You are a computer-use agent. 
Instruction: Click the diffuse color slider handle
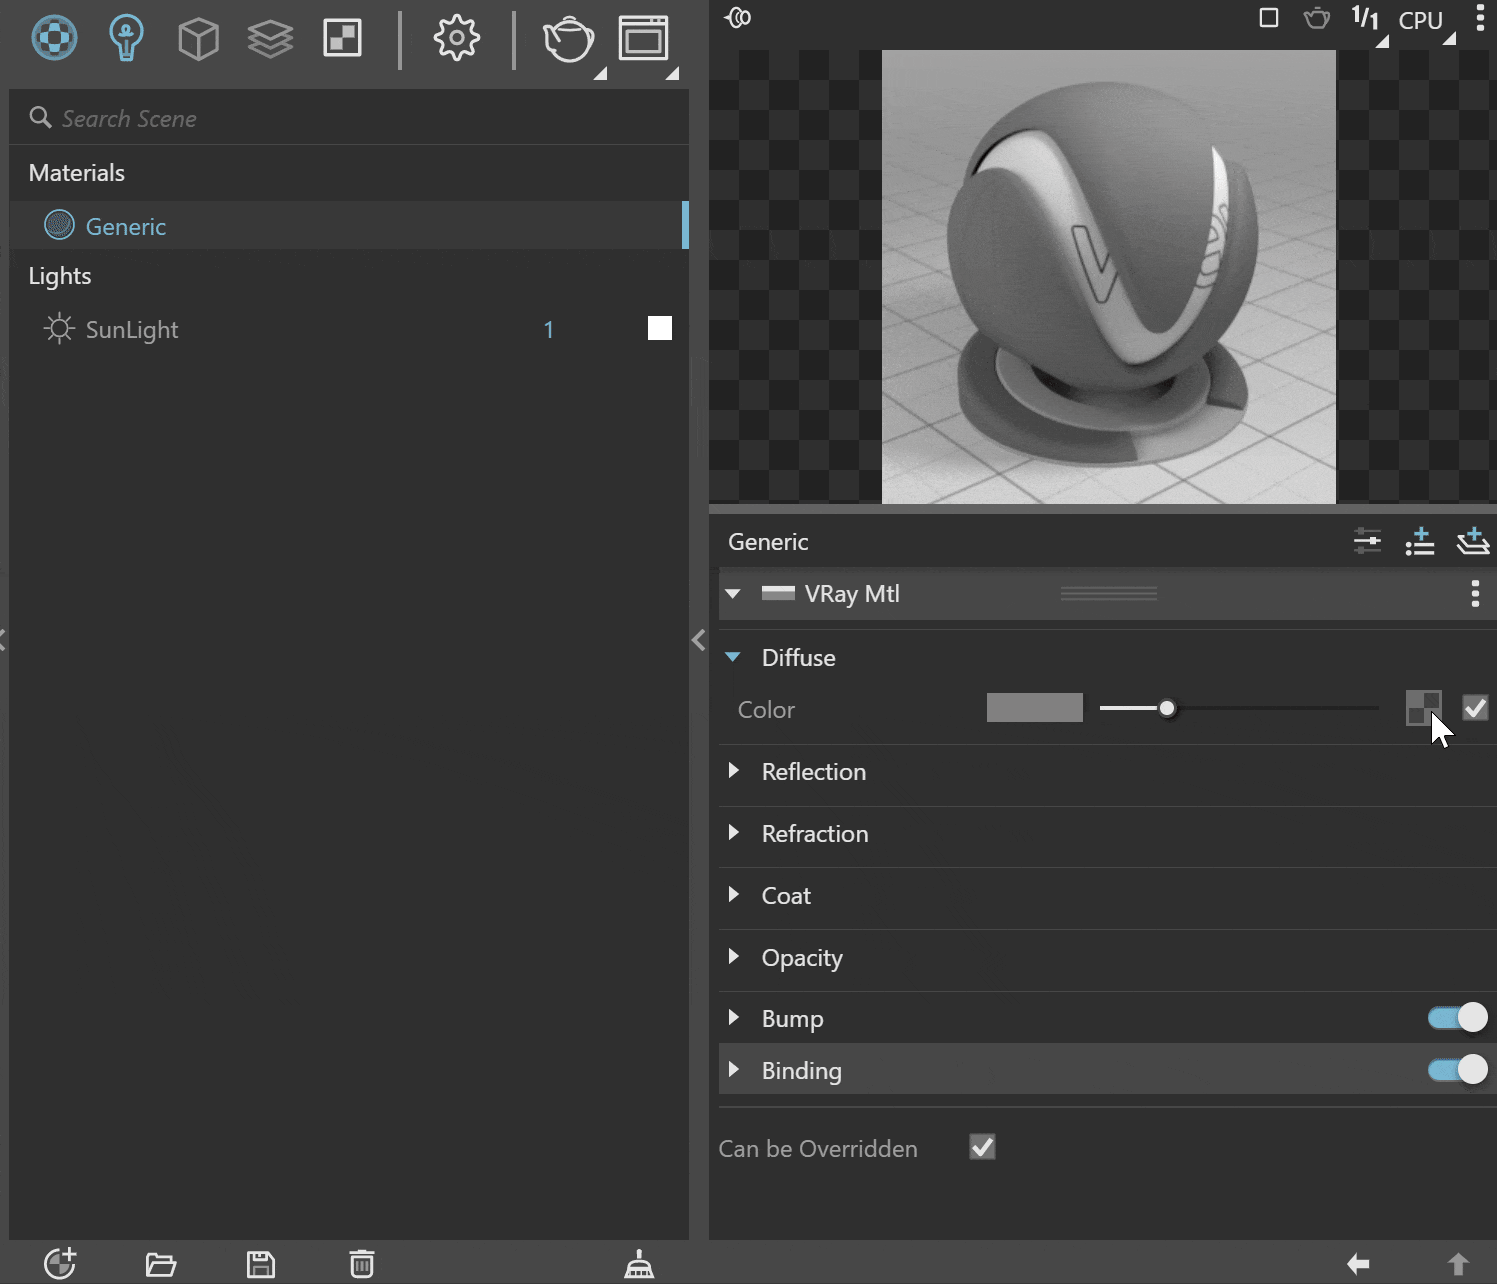(x=1167, y=708)
